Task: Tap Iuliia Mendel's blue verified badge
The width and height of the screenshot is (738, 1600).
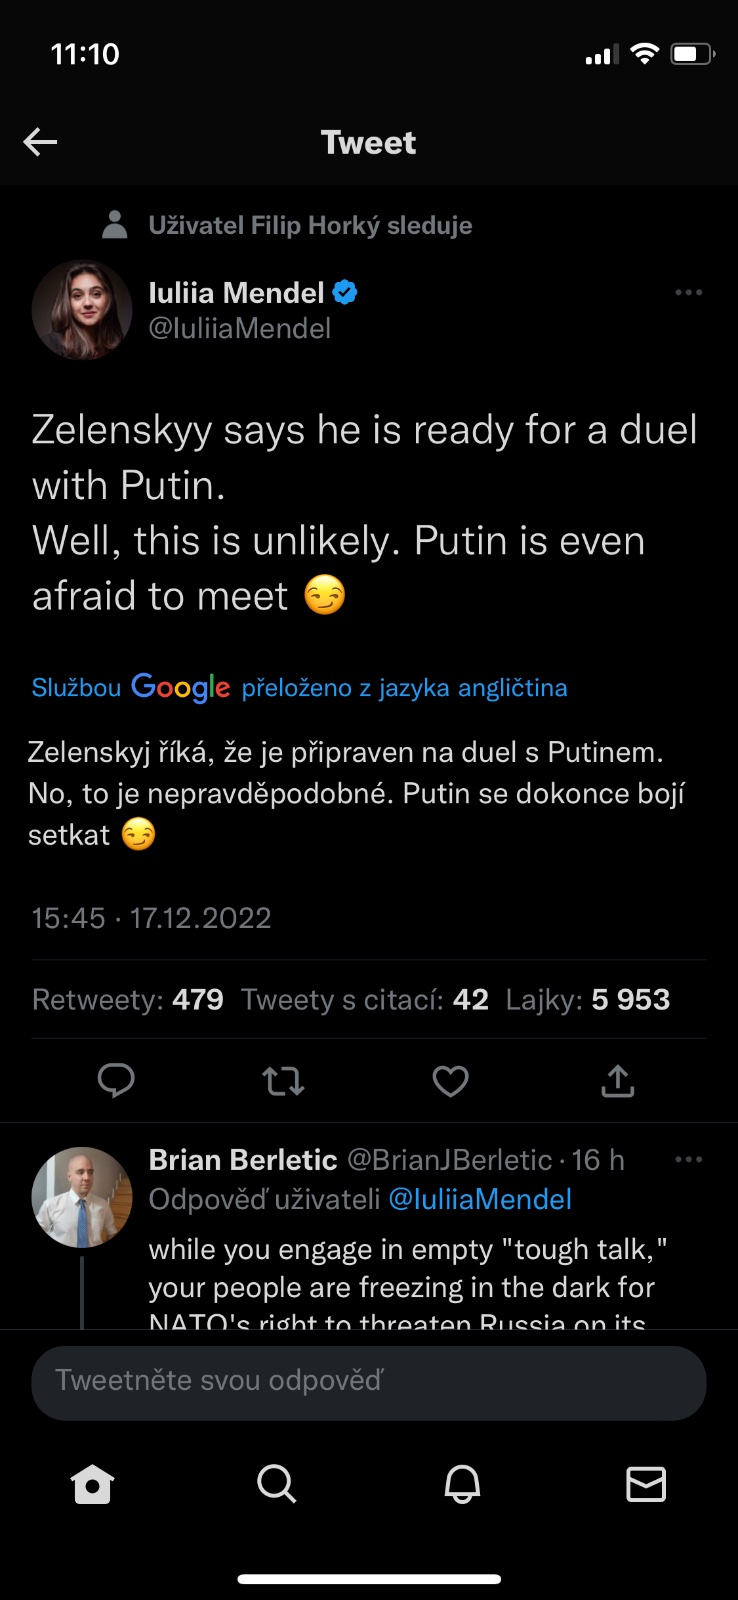Action: click(345, 293)
